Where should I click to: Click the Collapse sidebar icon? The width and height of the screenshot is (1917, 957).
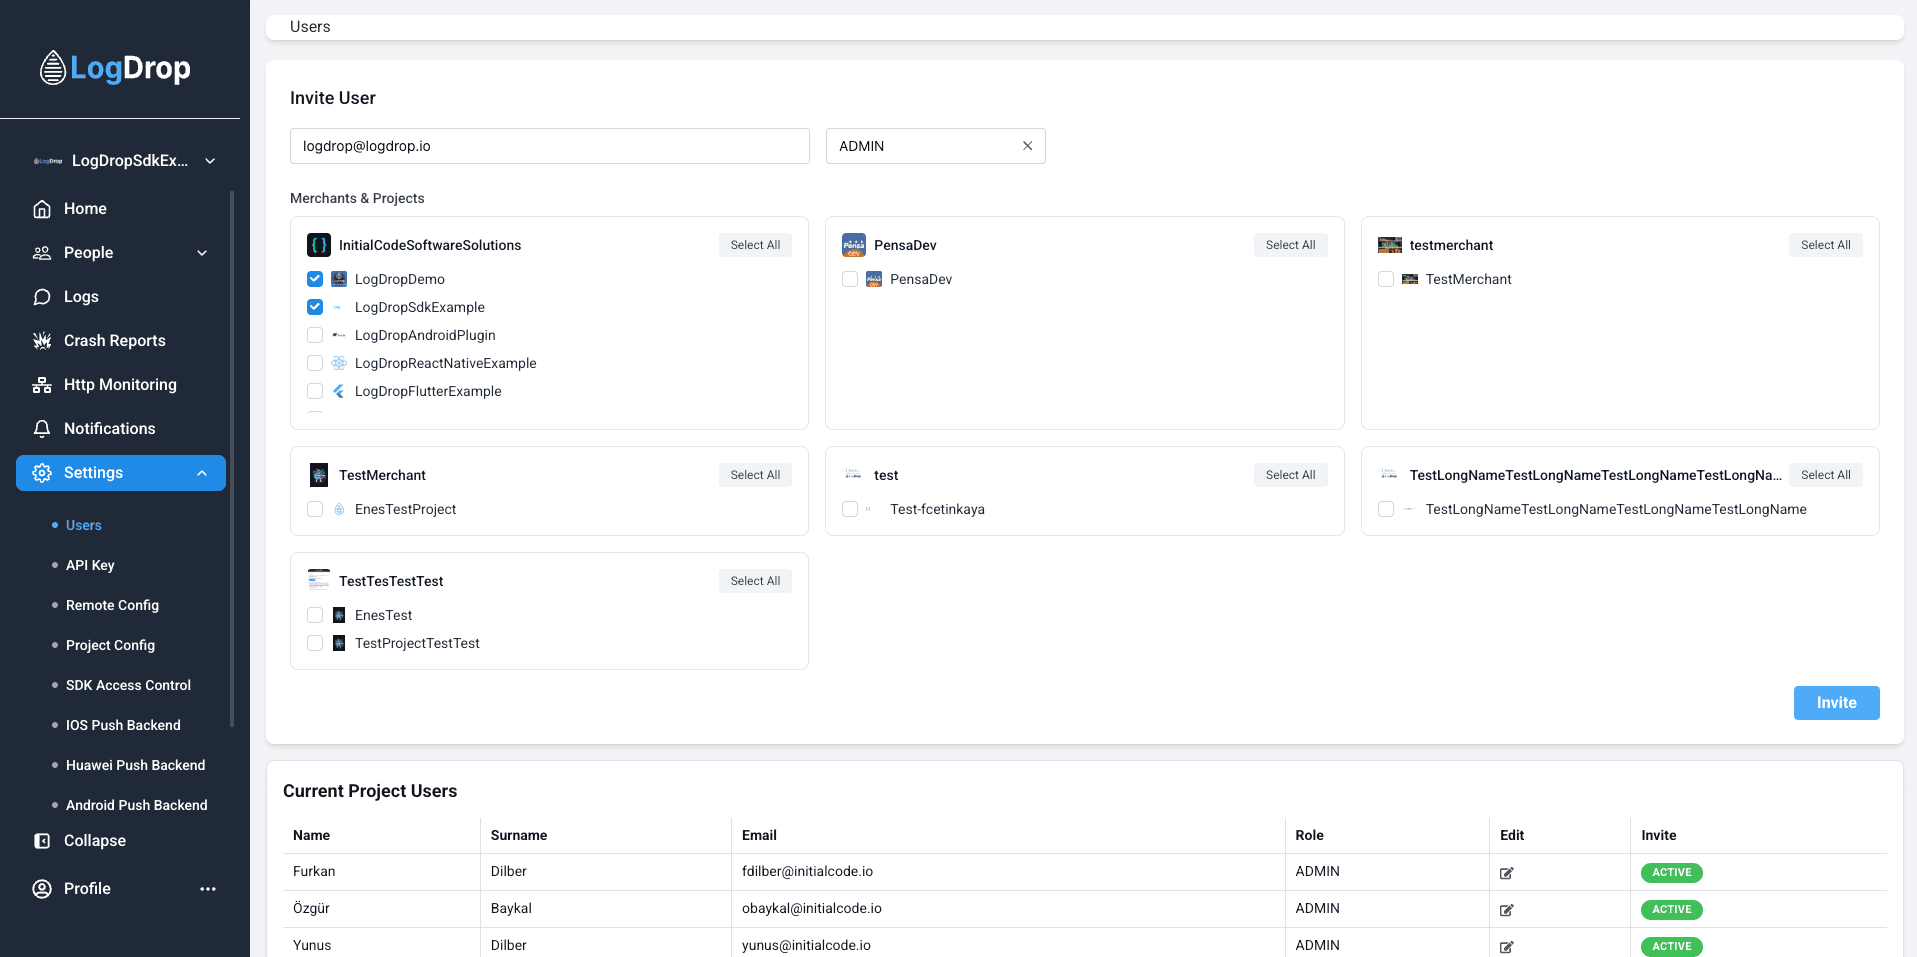tap(42, 841)
